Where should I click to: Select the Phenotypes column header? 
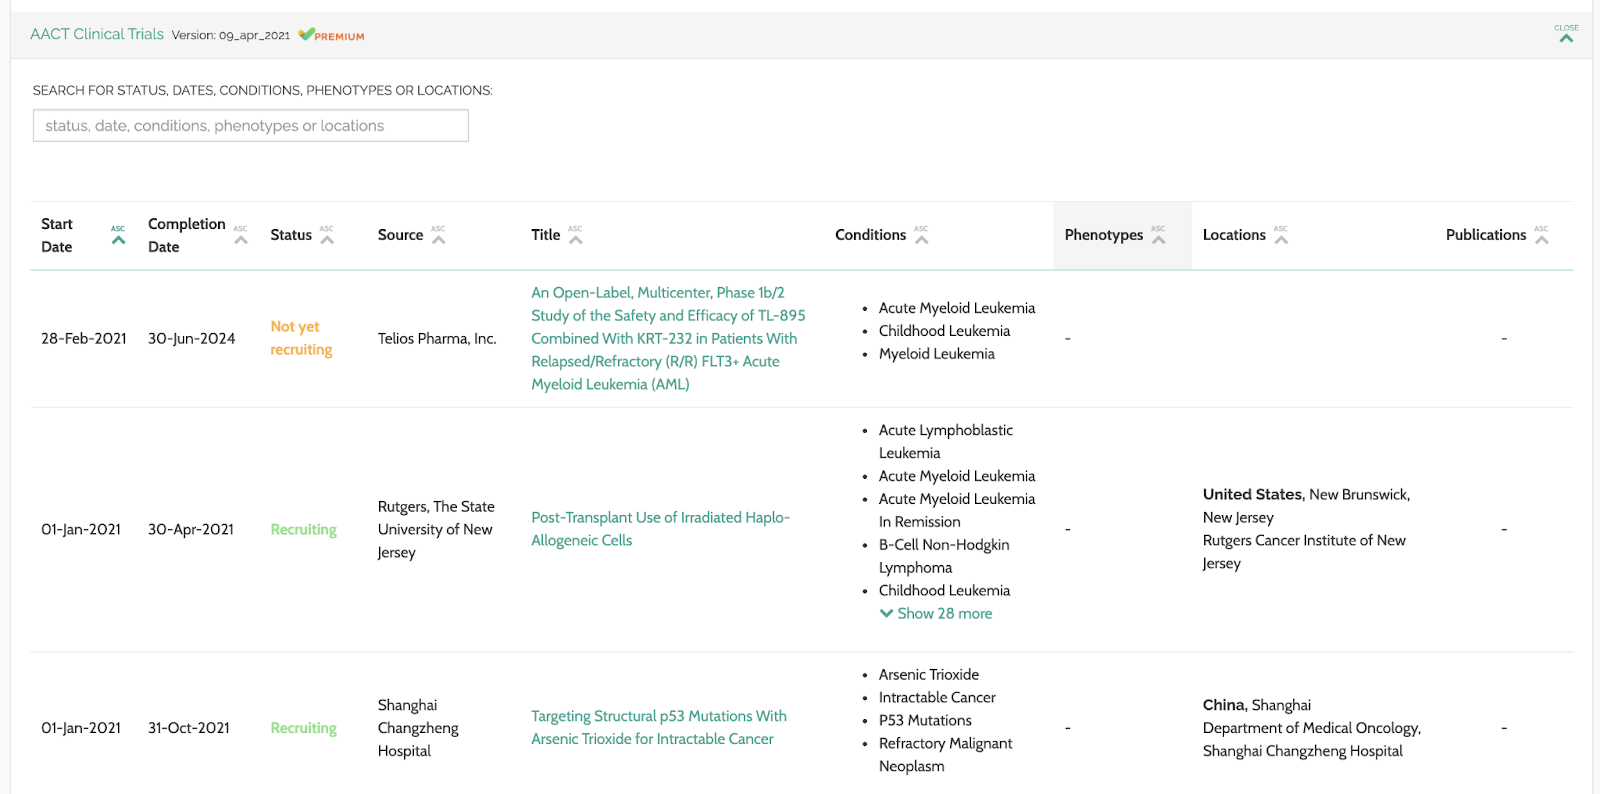point(1103,235)
